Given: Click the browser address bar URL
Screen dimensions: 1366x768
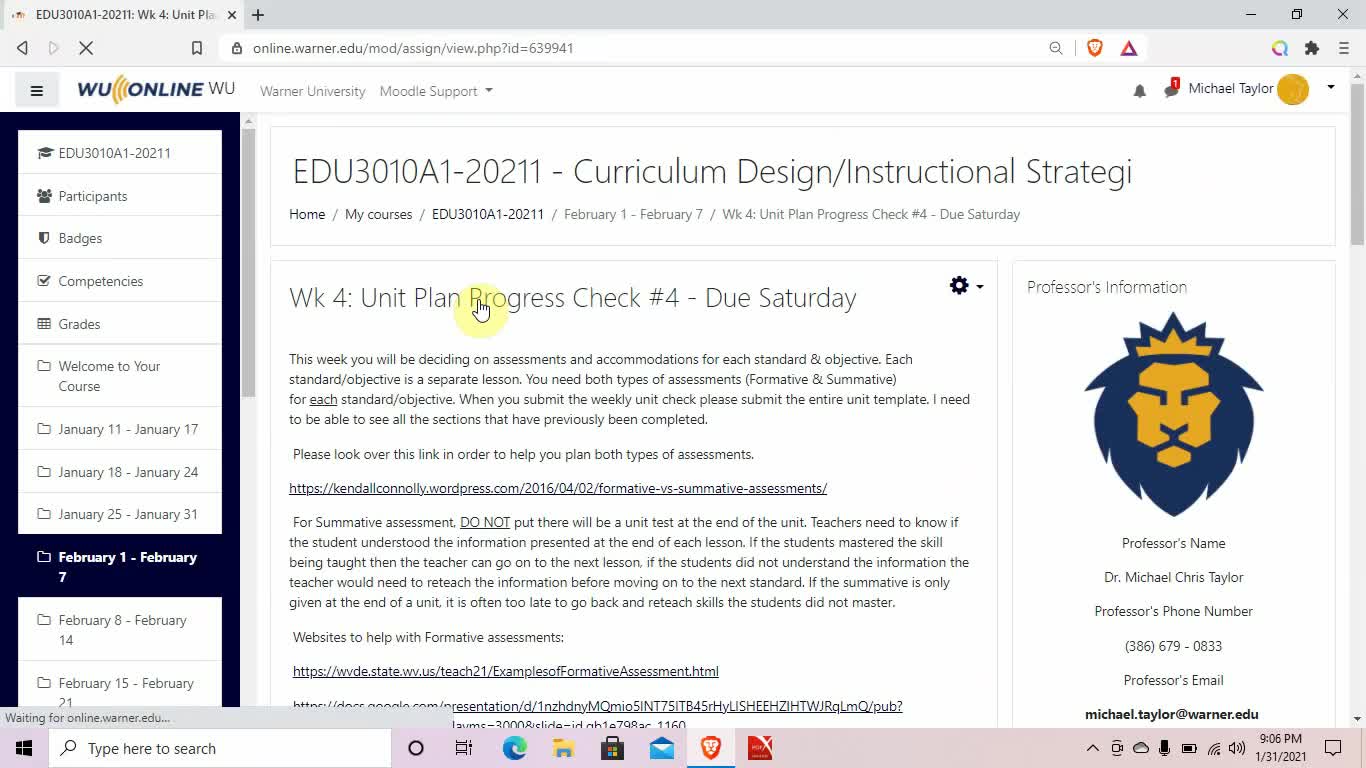Looking at the screenshot, I should 413,48.
